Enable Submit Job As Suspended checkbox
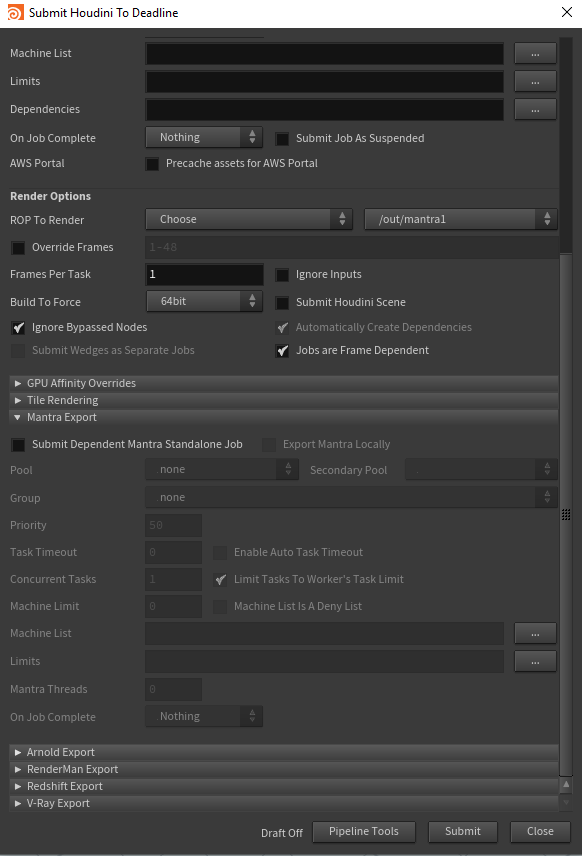This screenshot has width=582, height=856. pos(282,139)
